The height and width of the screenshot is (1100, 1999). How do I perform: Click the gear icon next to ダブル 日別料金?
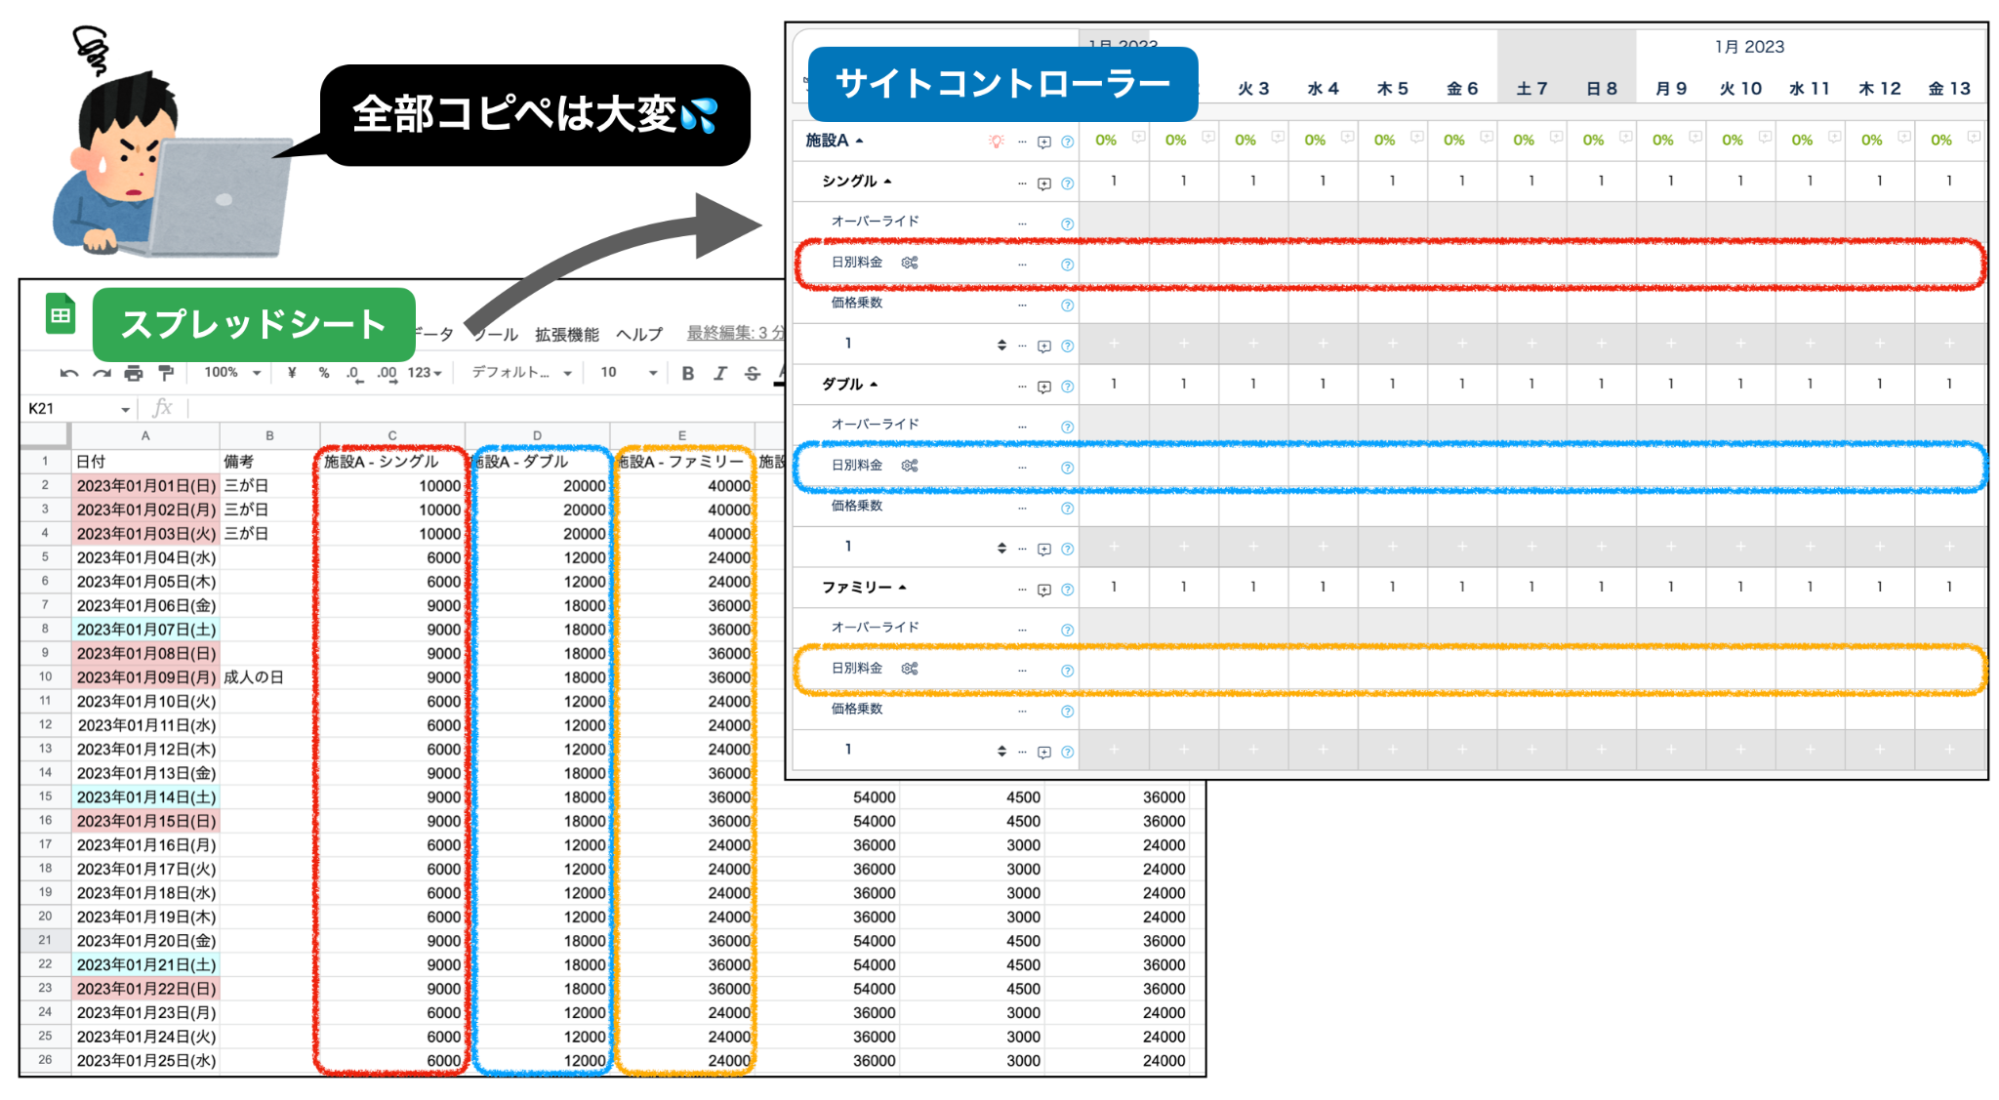(x=909, y=465)
